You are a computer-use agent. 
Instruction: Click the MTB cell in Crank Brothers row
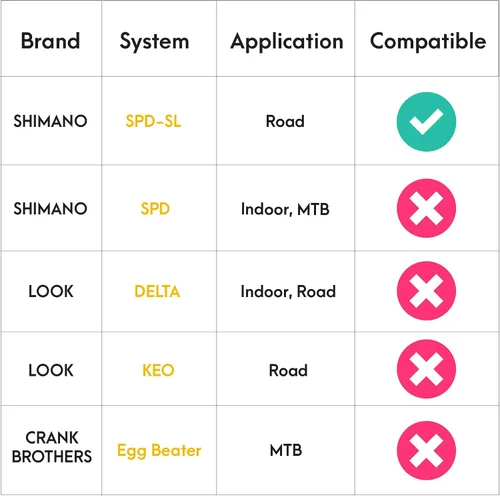(286, 450)
